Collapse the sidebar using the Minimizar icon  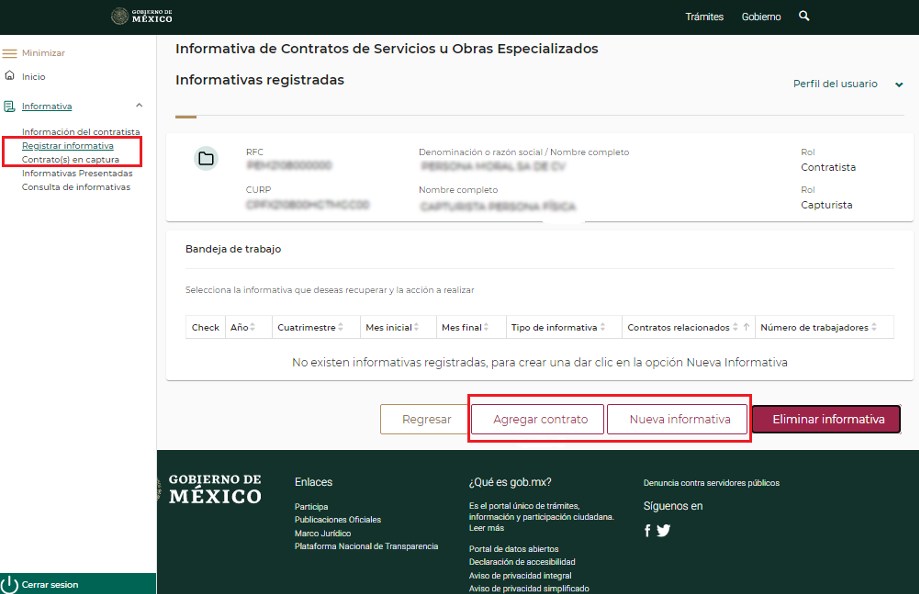tap(9, 53)
